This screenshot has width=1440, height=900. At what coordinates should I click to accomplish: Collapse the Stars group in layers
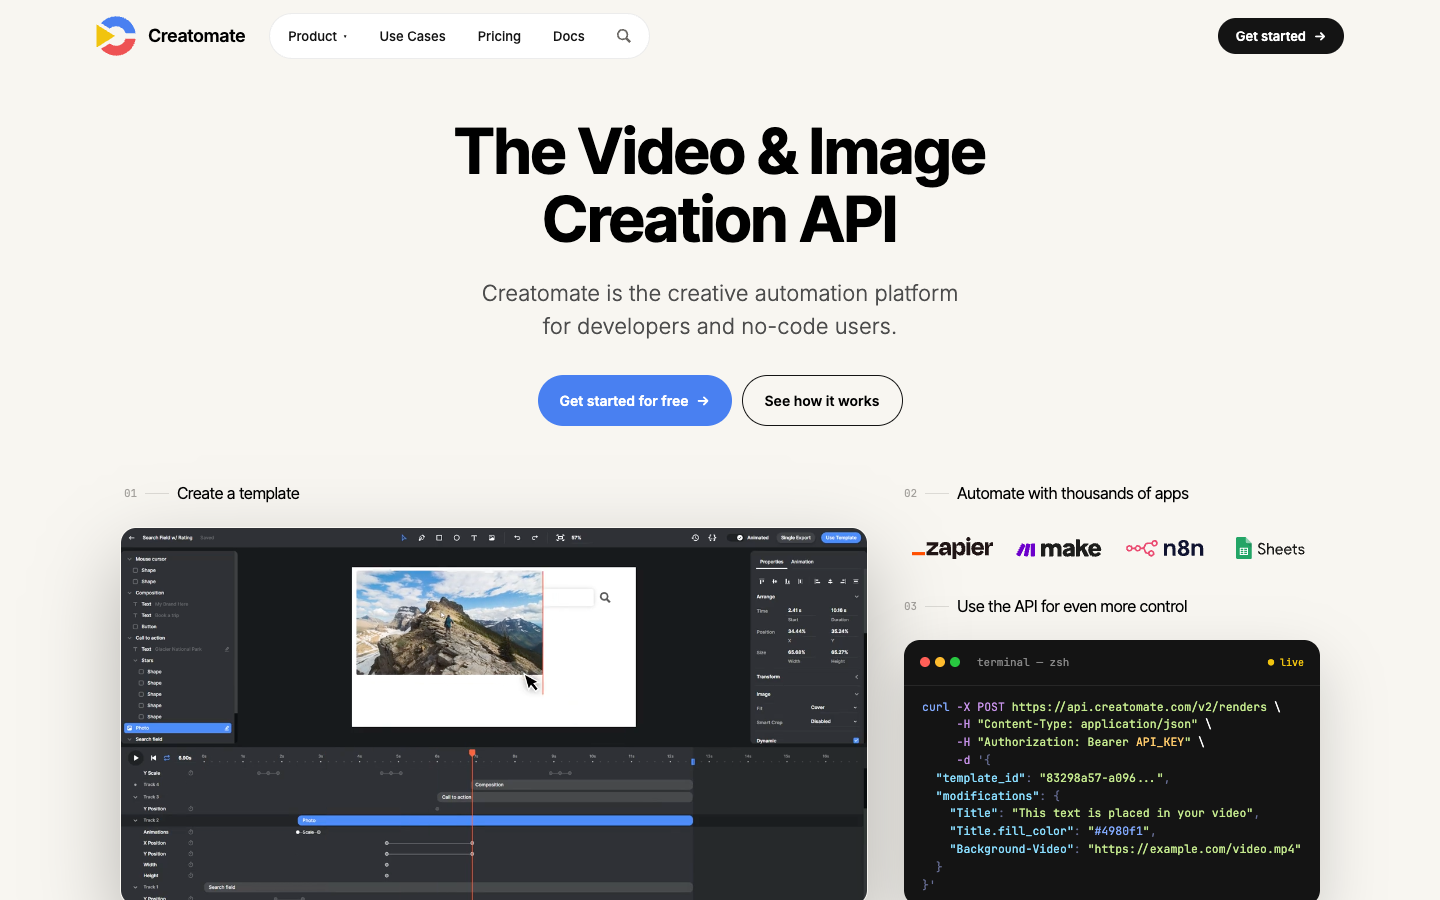(x=136, y=660)
